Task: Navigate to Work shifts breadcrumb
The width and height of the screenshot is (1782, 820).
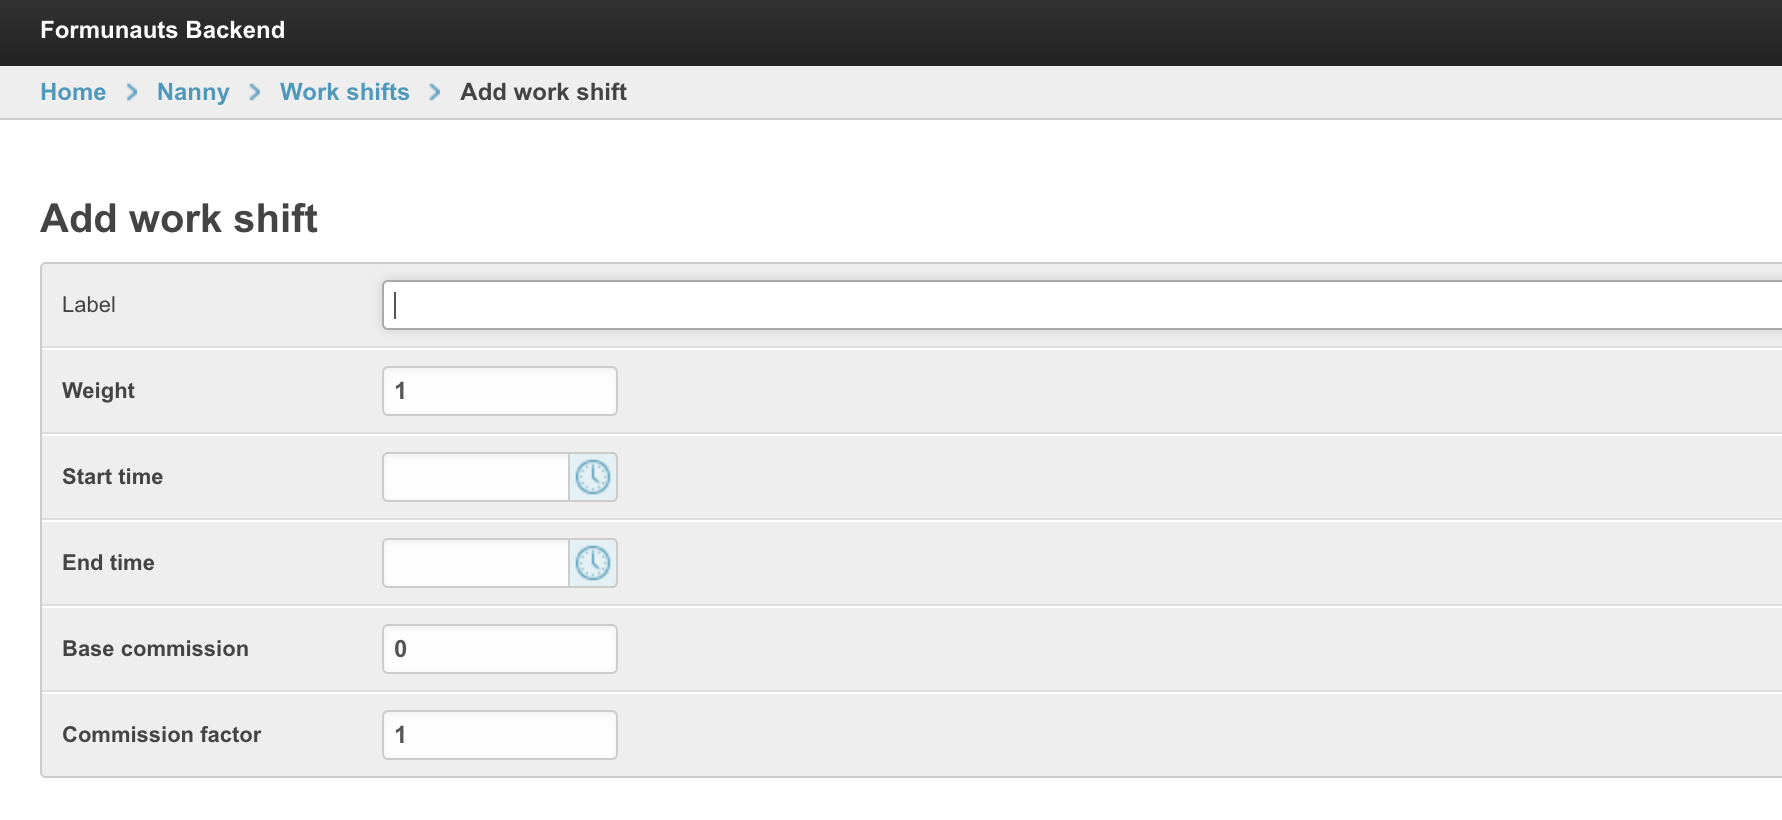Action: (x=345, y=92)
